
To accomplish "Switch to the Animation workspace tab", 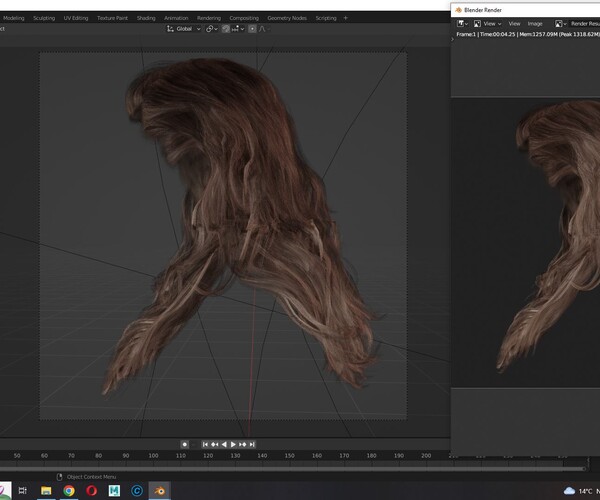I will 176,18.
